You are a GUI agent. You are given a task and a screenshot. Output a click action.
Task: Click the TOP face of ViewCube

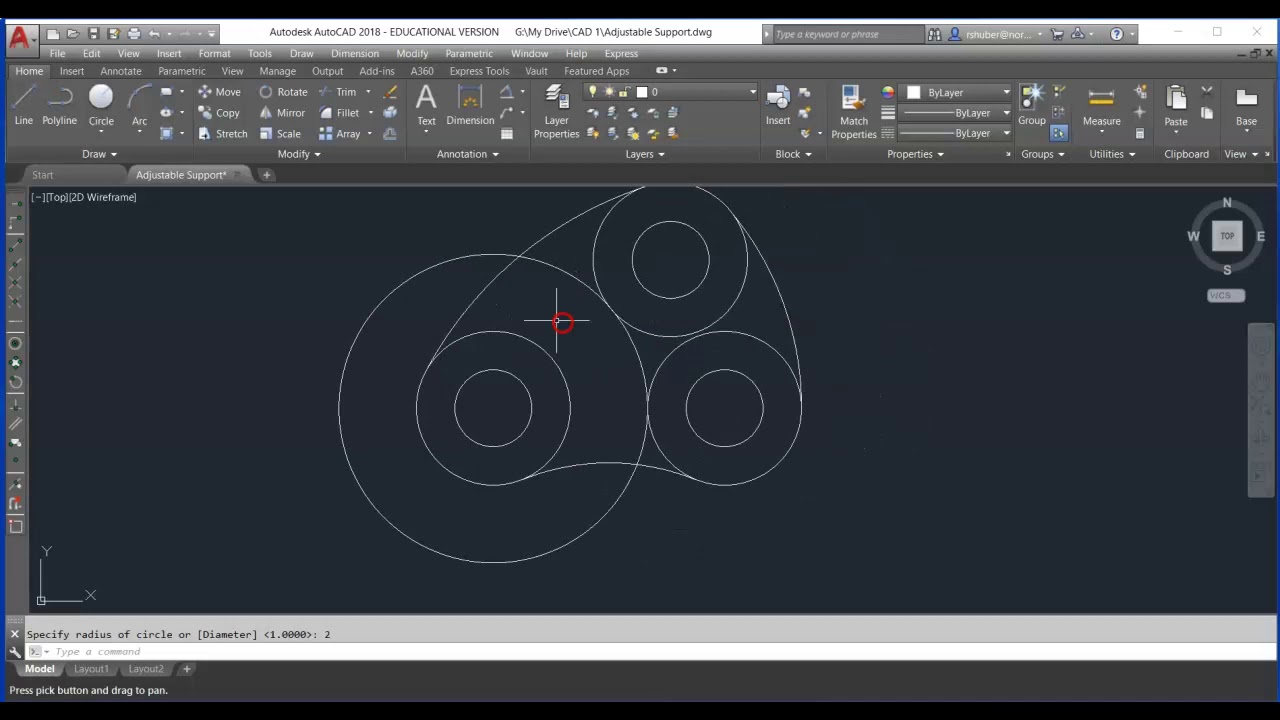[1227, 236]
